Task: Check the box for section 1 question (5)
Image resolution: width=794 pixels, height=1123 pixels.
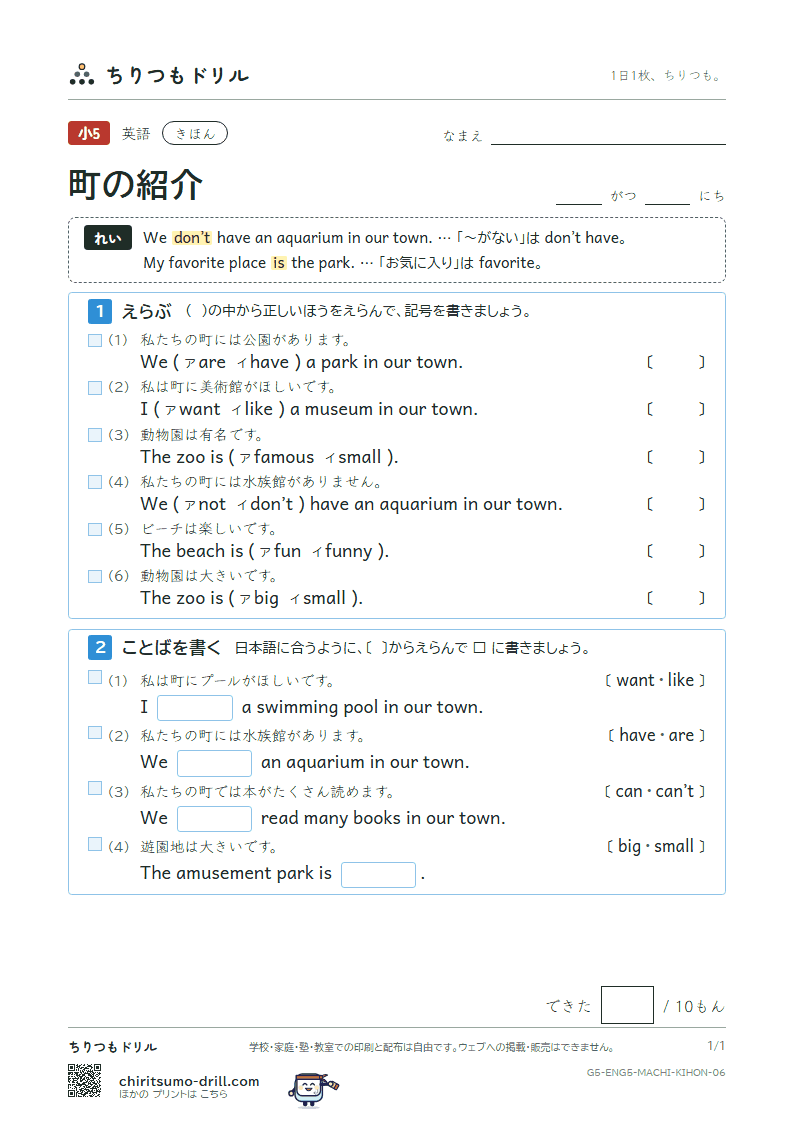Action: tap(95, 529)
